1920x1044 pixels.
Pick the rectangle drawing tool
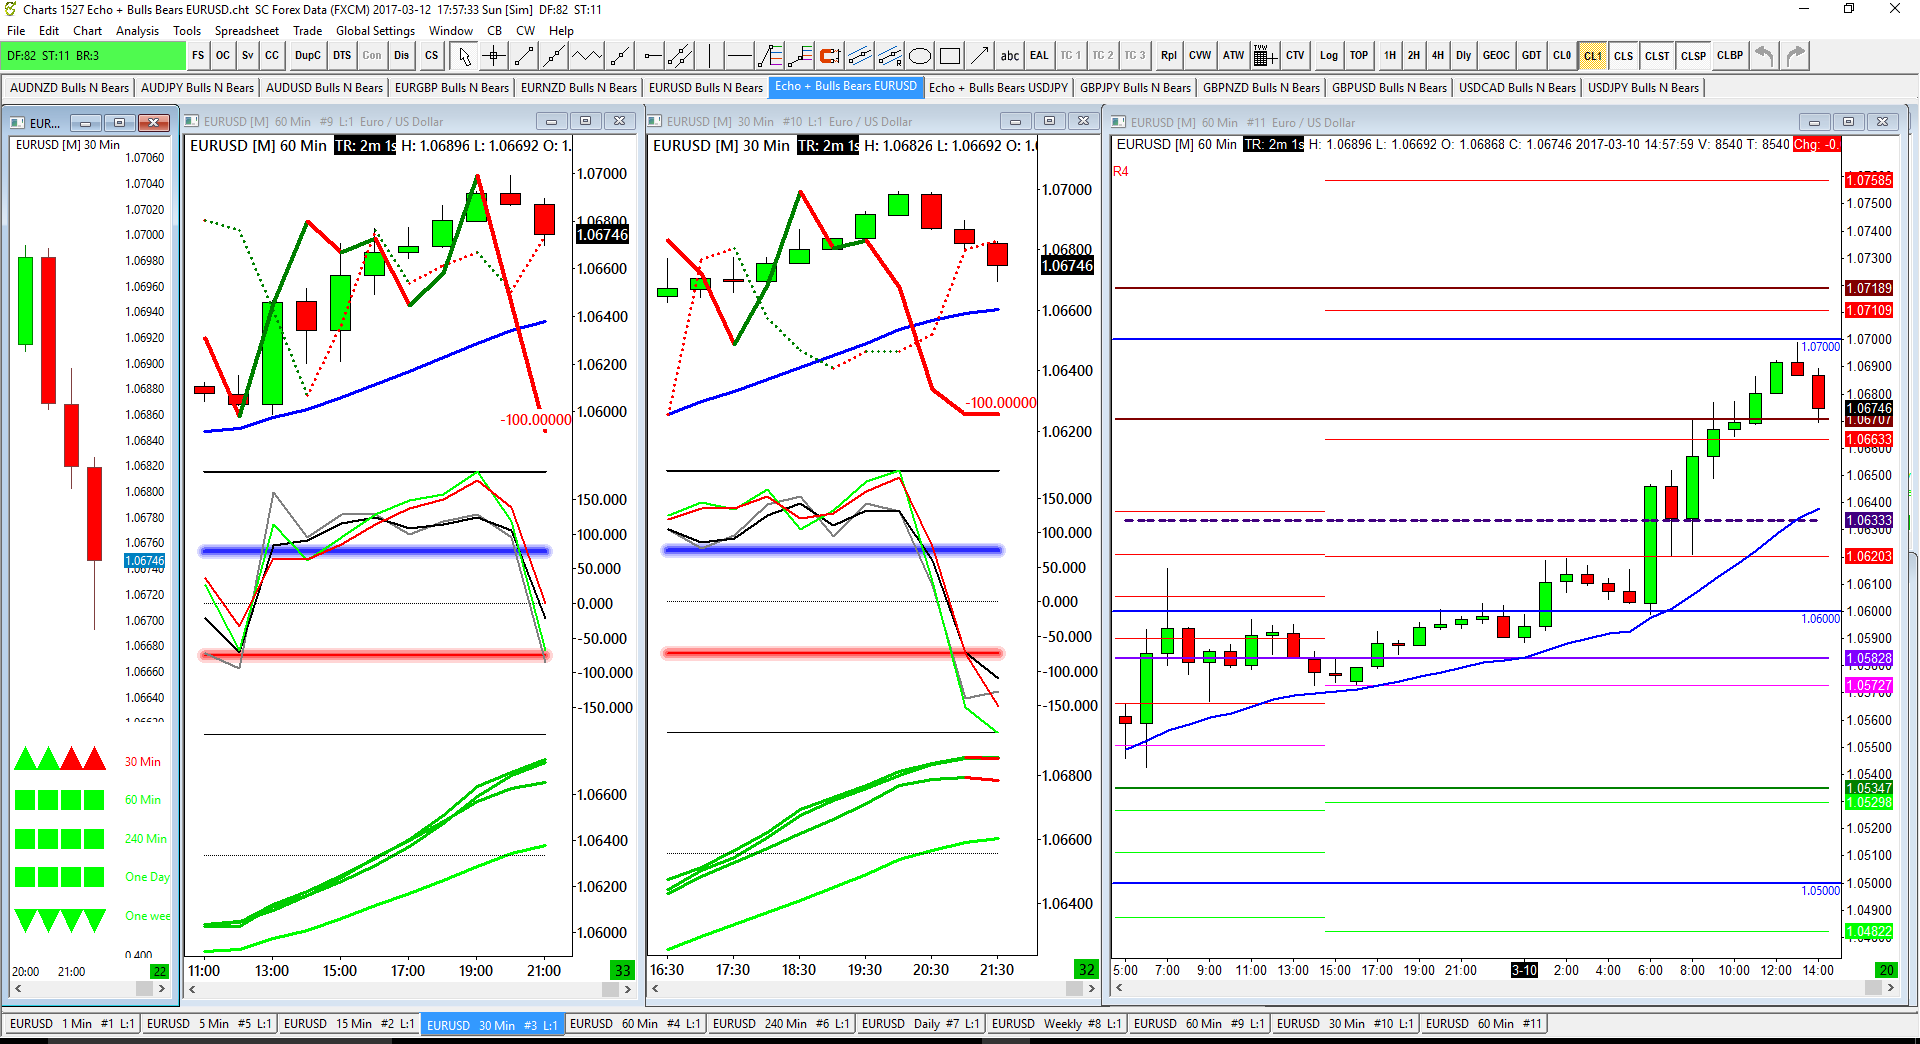(x=950, y=56)
